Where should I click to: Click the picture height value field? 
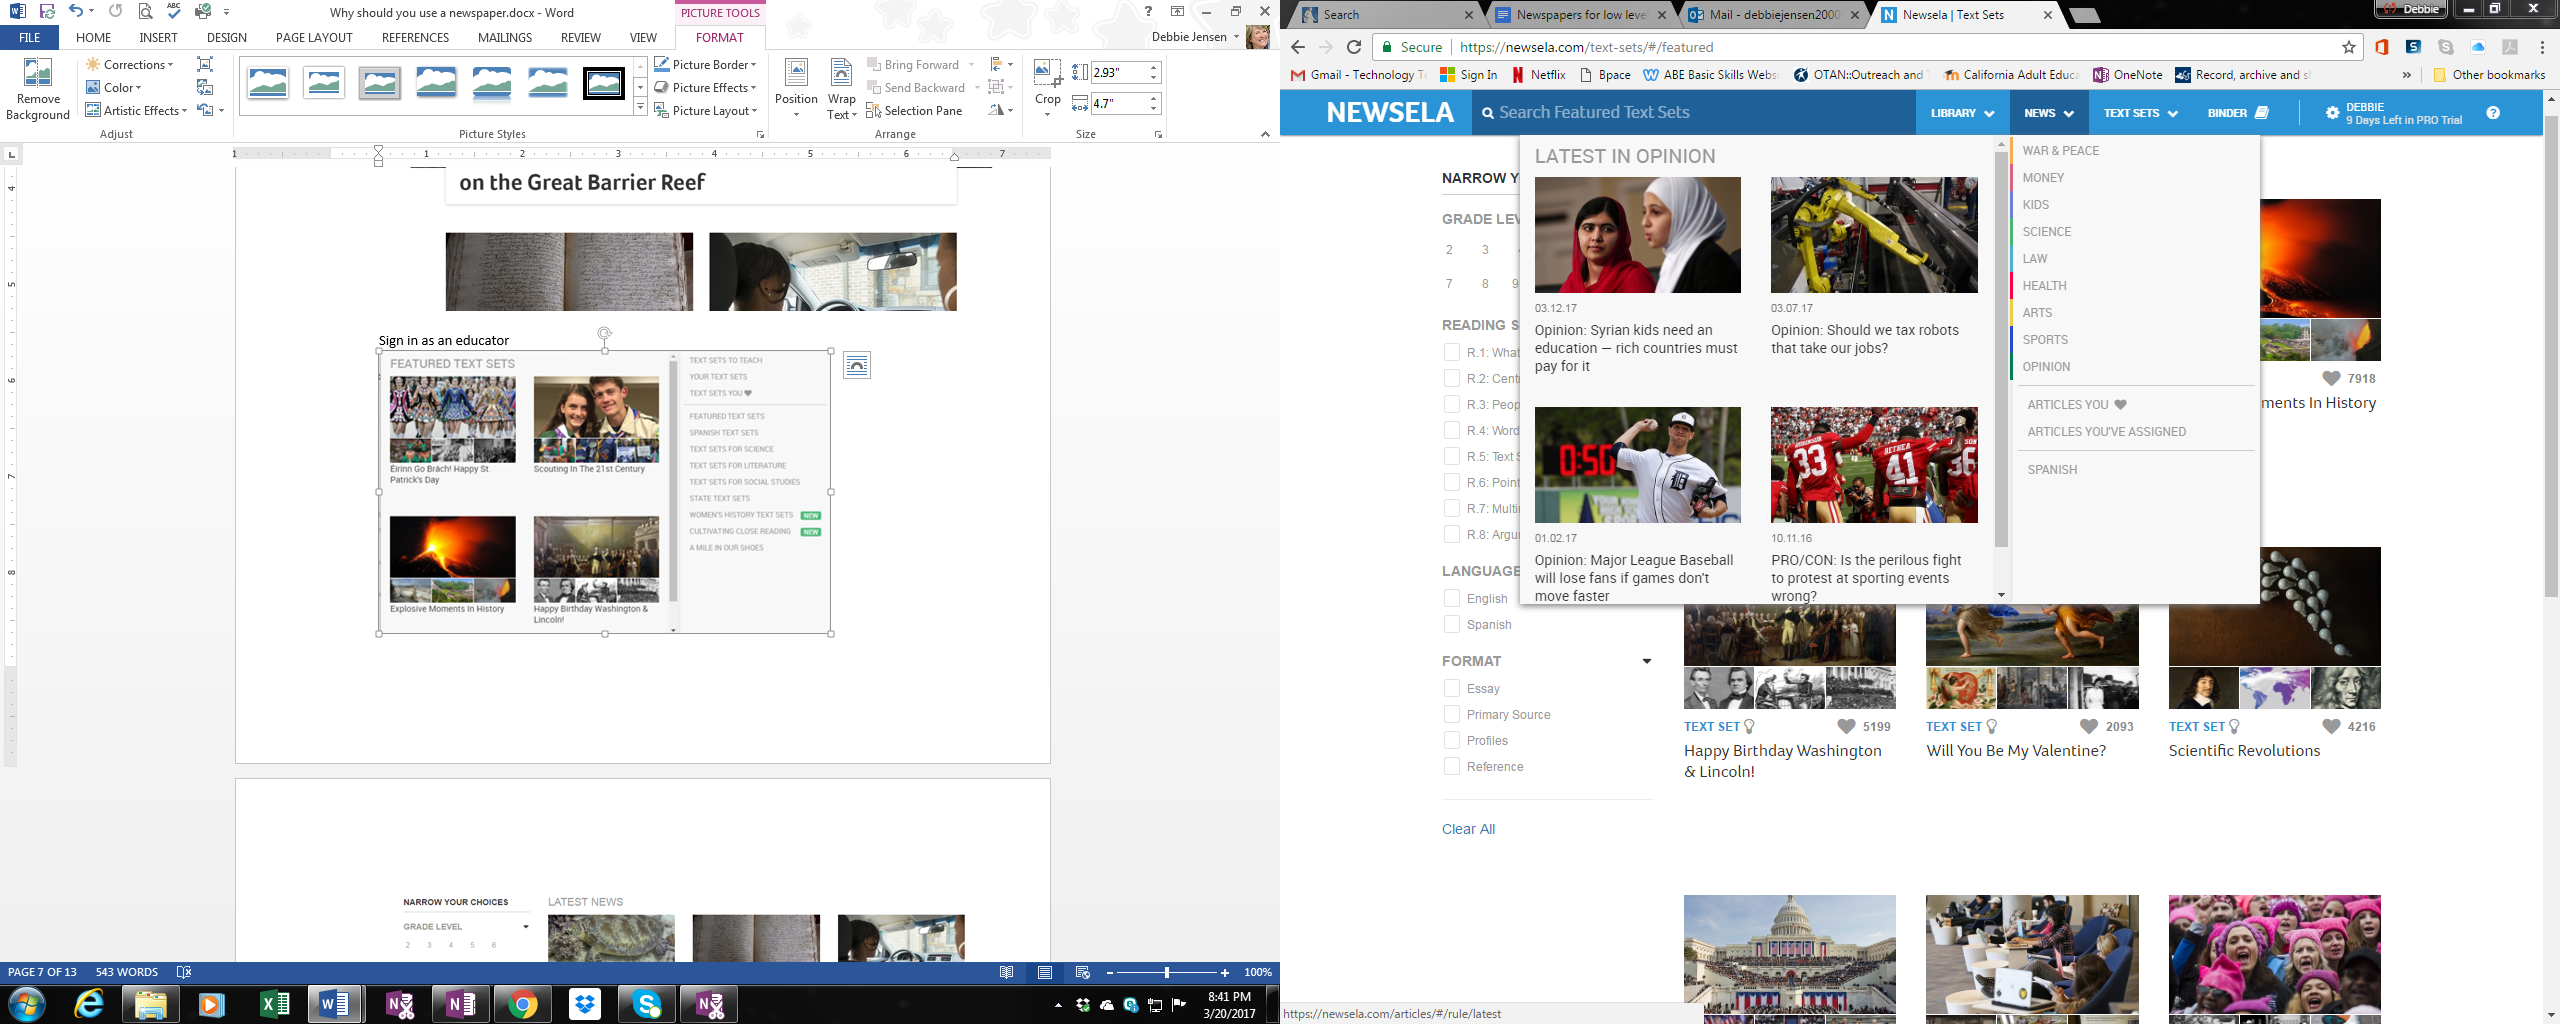1118,72
